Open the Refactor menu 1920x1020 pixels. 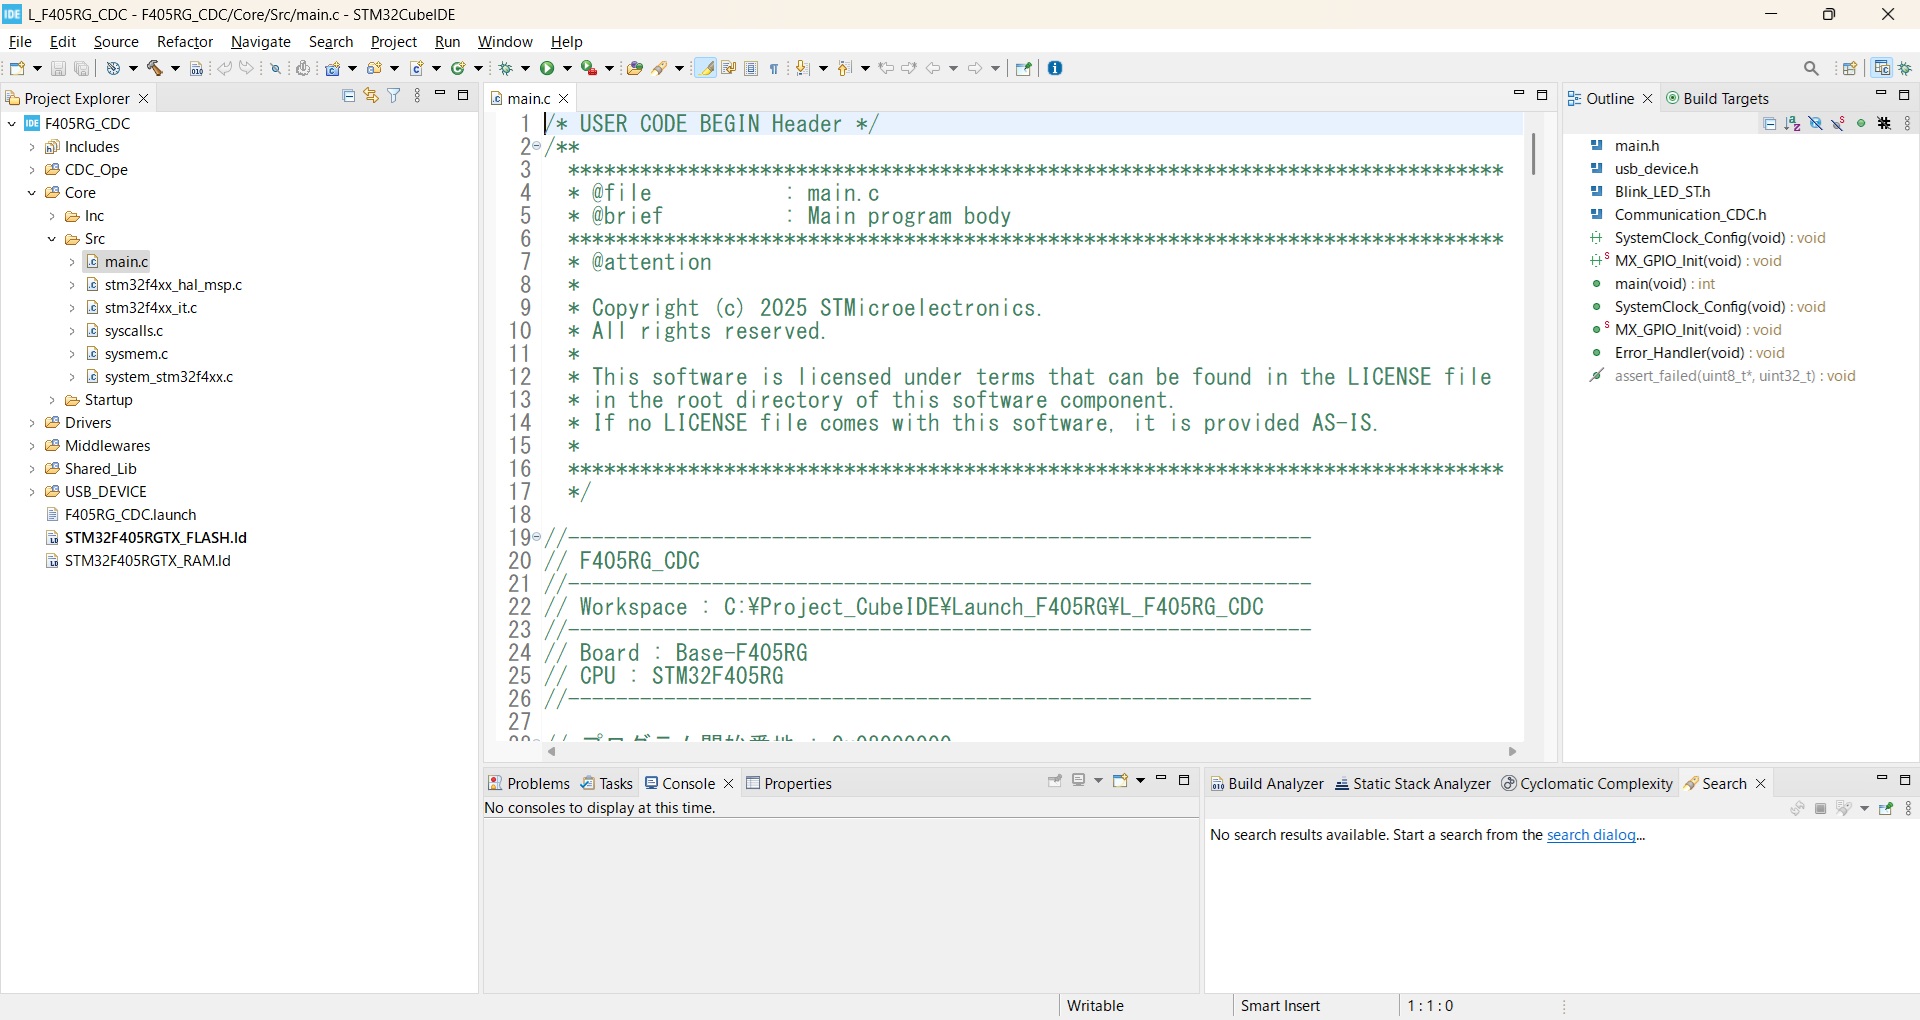click(x=185, y=42)
